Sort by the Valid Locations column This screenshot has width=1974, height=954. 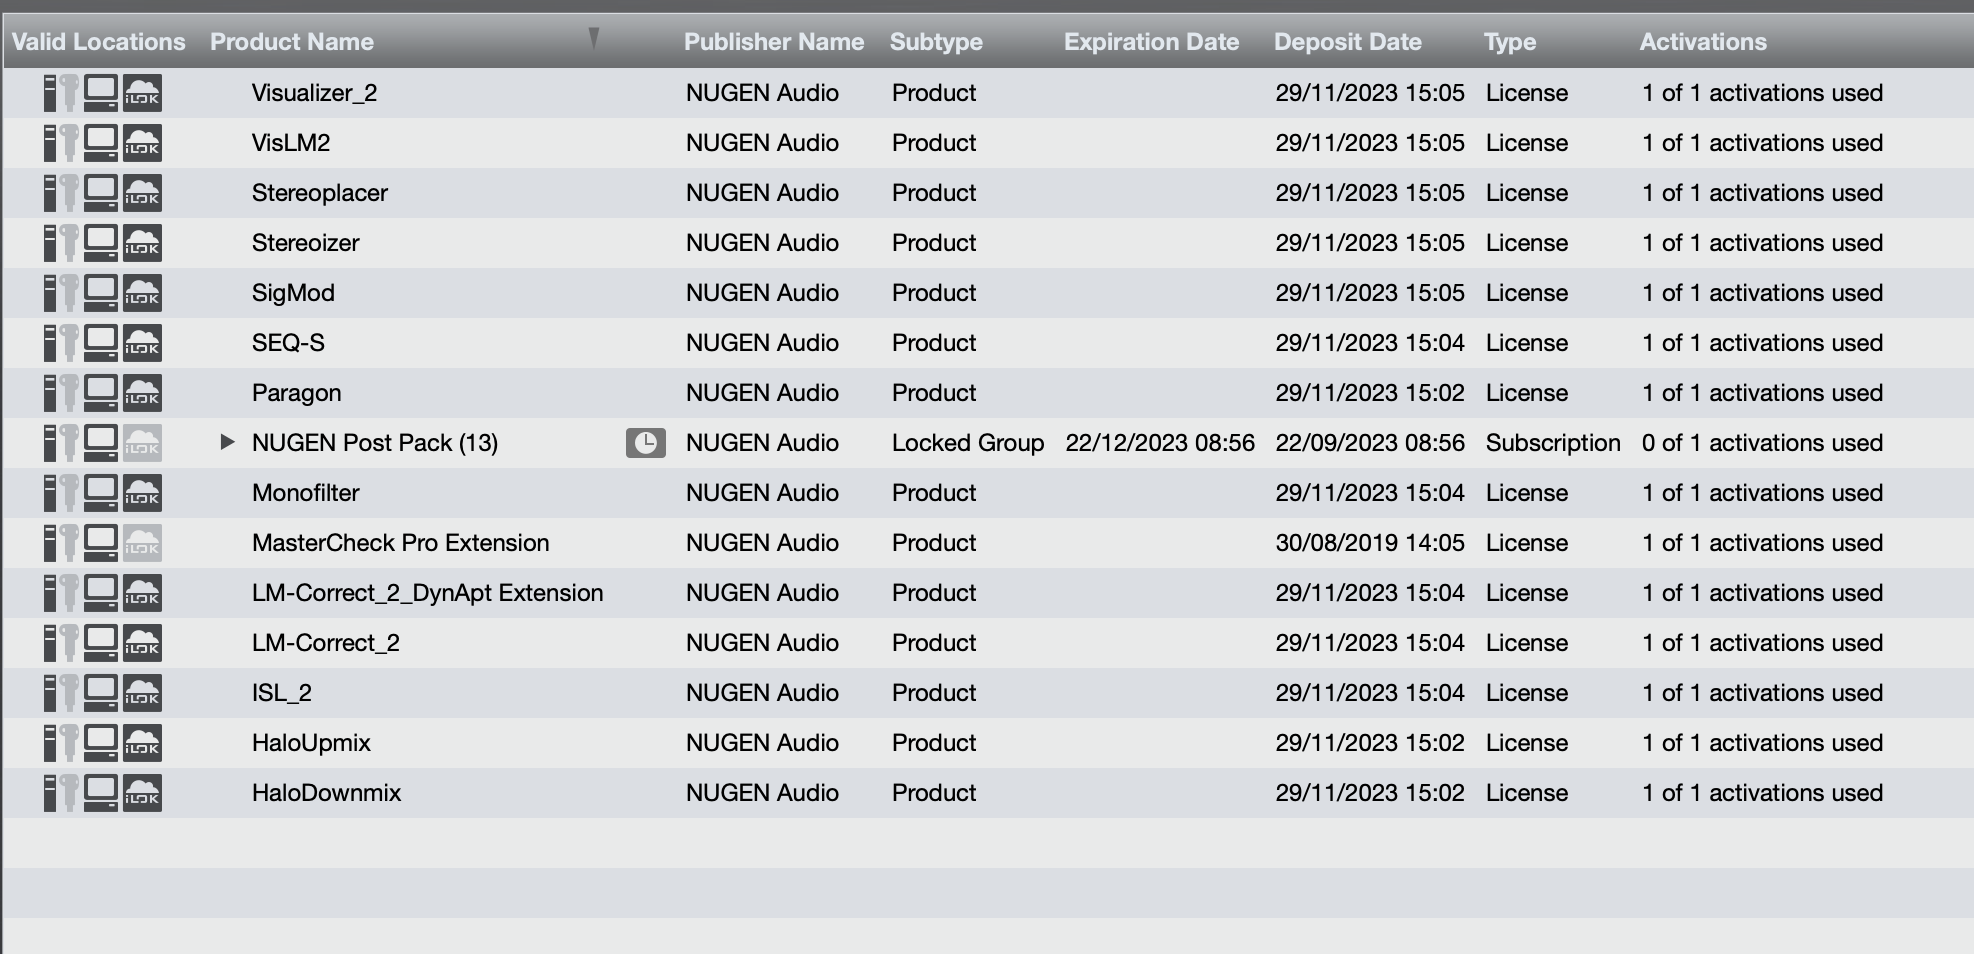tap(98, 42)
